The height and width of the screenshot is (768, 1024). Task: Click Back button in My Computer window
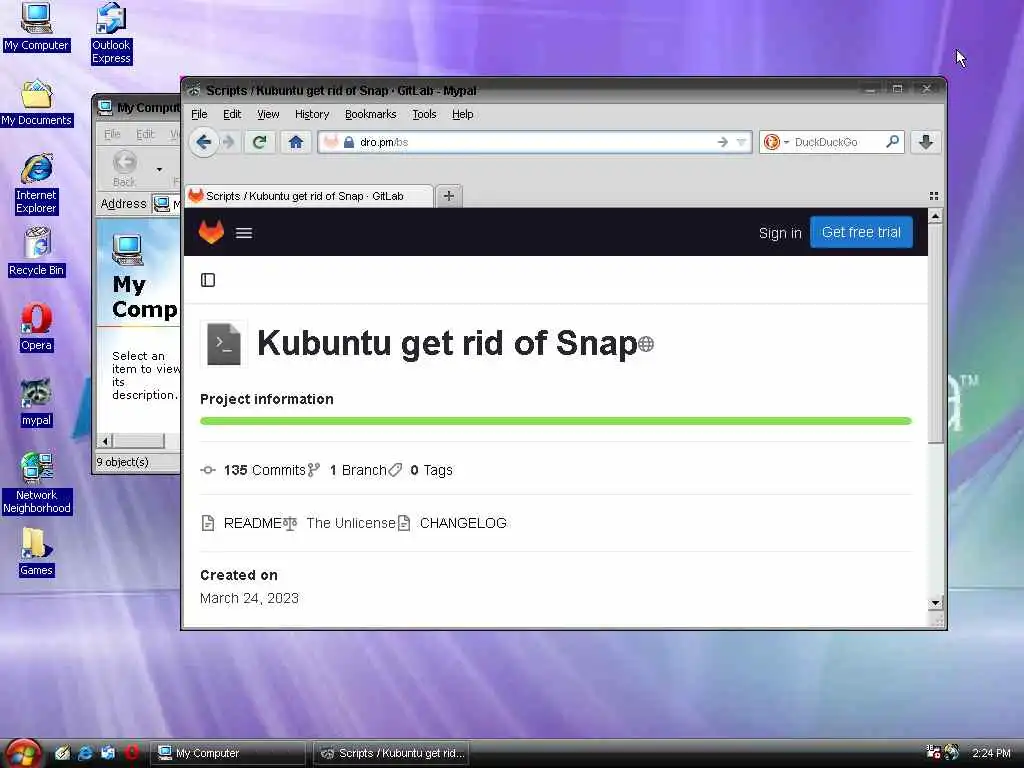pyautogui.click(x=124, y=169)
